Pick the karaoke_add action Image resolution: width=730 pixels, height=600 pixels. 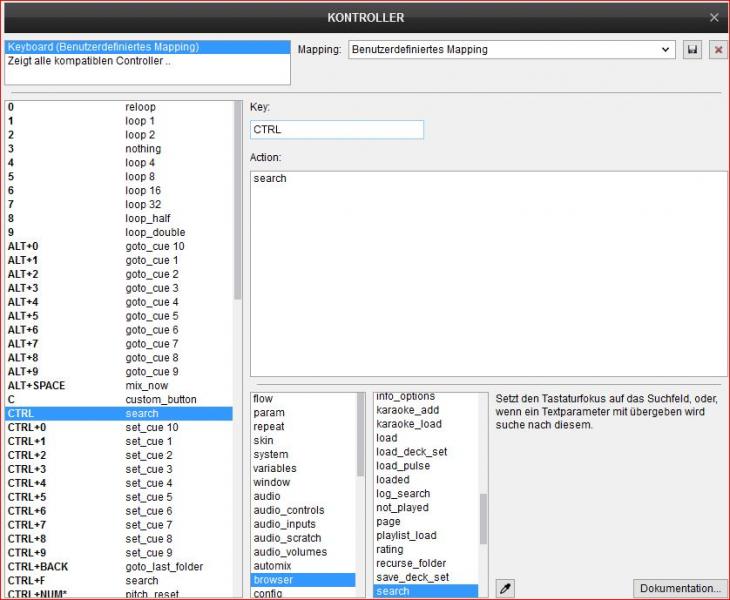pos(426,410)
